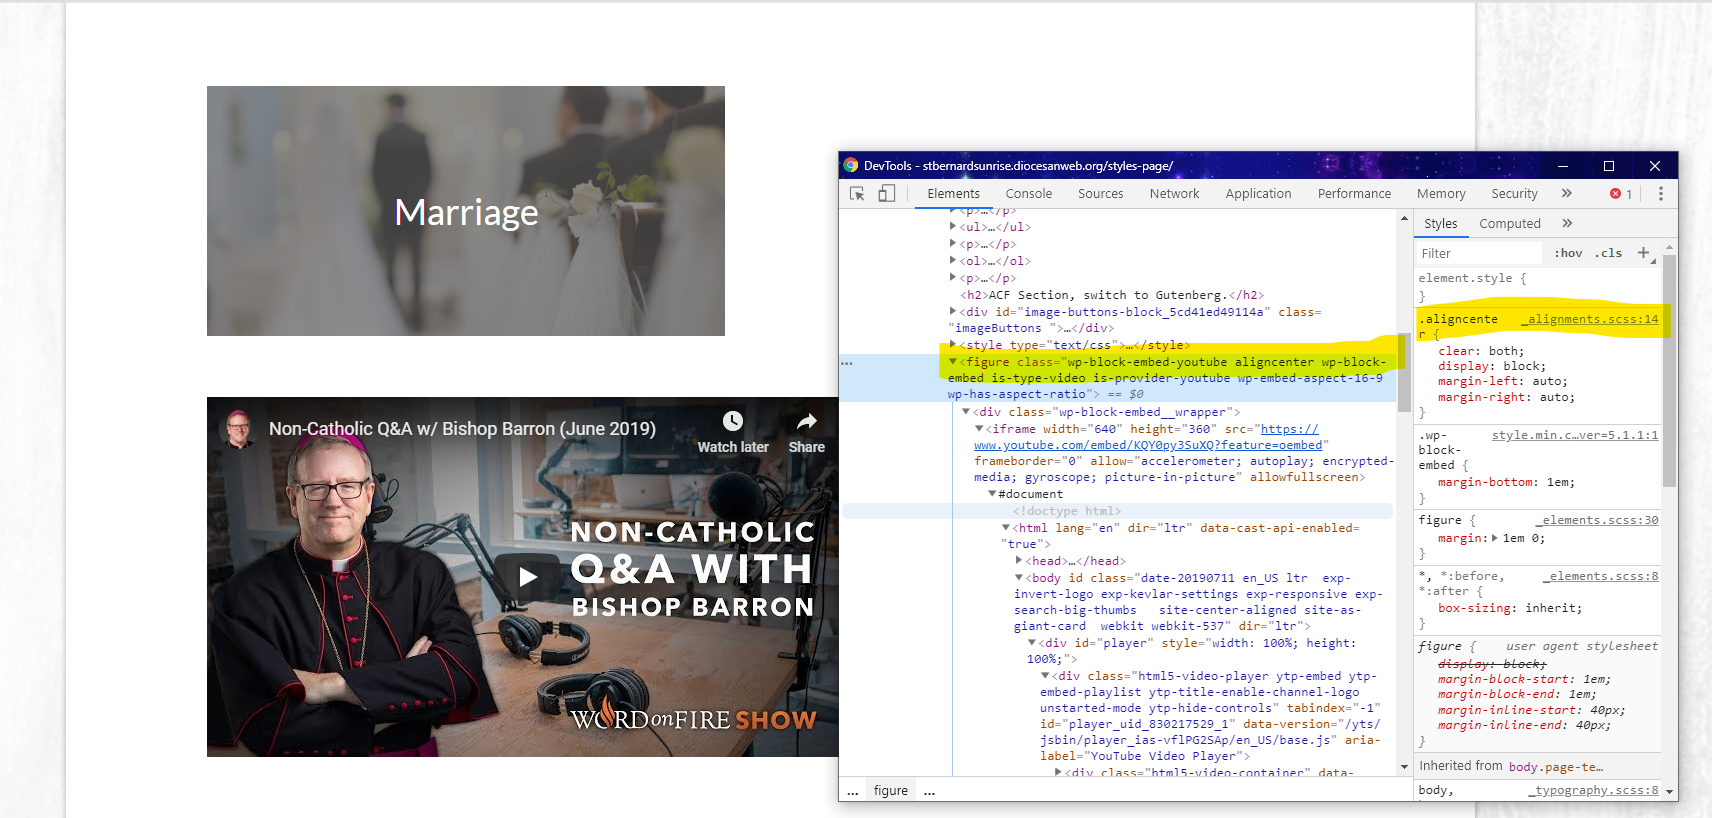The height and width of the screenshot is (818, 1712).
Task: Switch to the Console tab
Action: click(x=1028, y=194)
